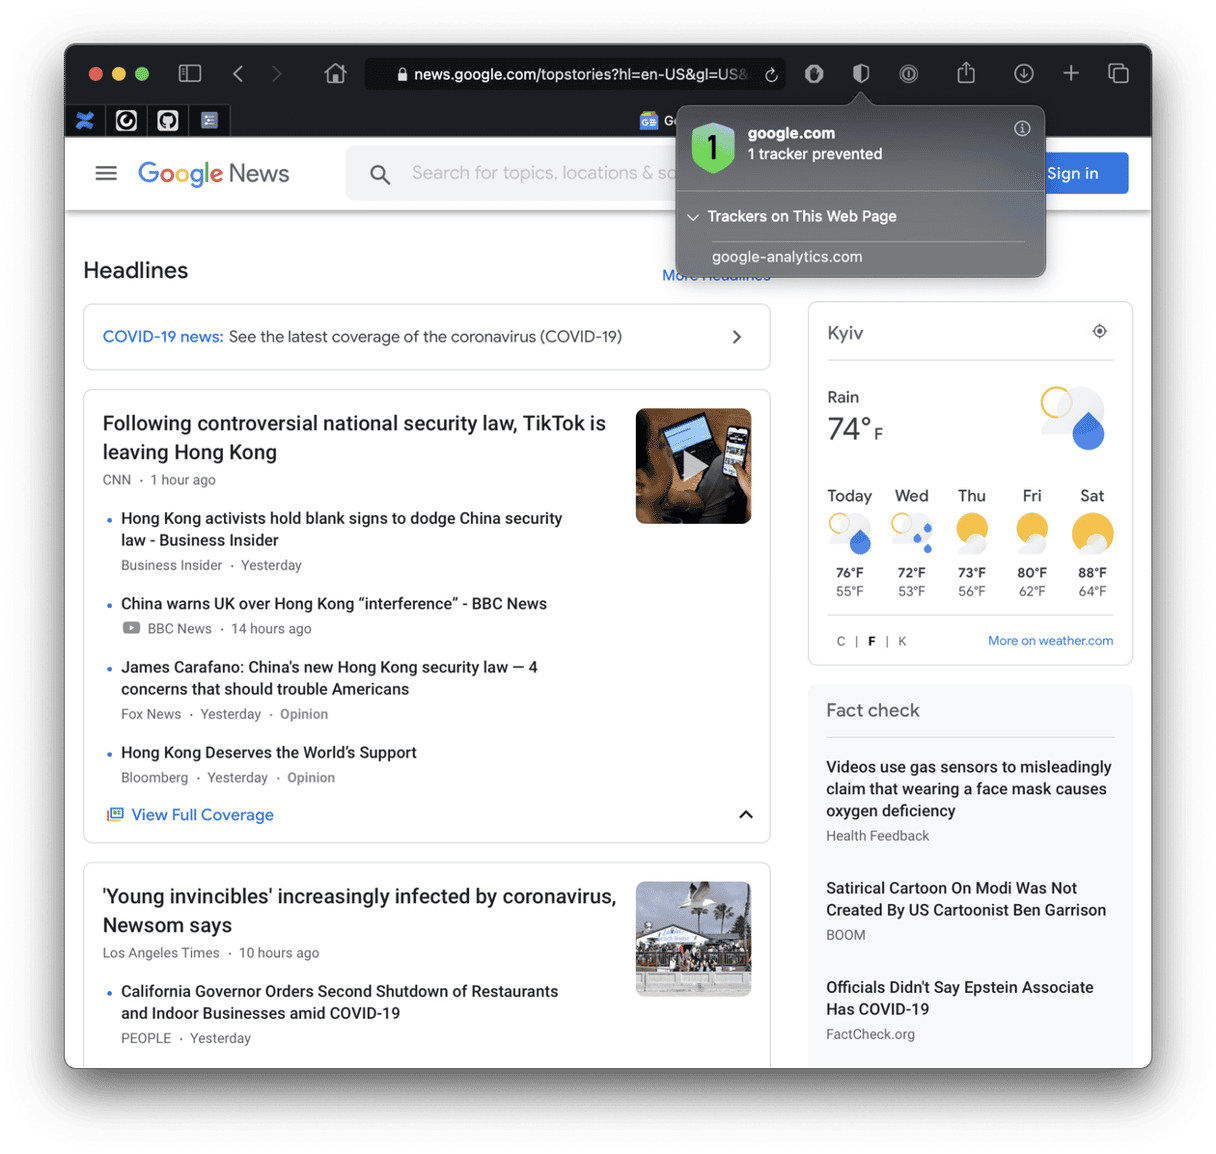Switch weather units to Celsius
This screenshot has width=1216, height=1154.
click(841, 641)
